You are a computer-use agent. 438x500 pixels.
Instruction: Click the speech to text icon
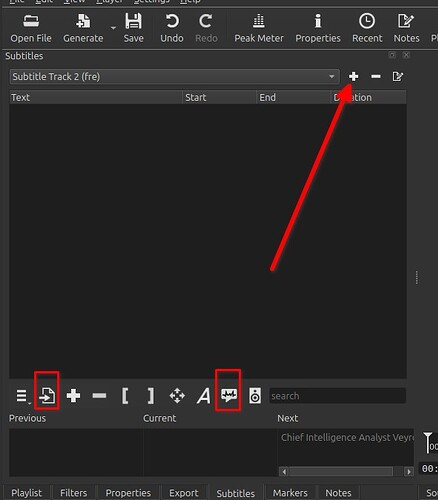[229, 395]
